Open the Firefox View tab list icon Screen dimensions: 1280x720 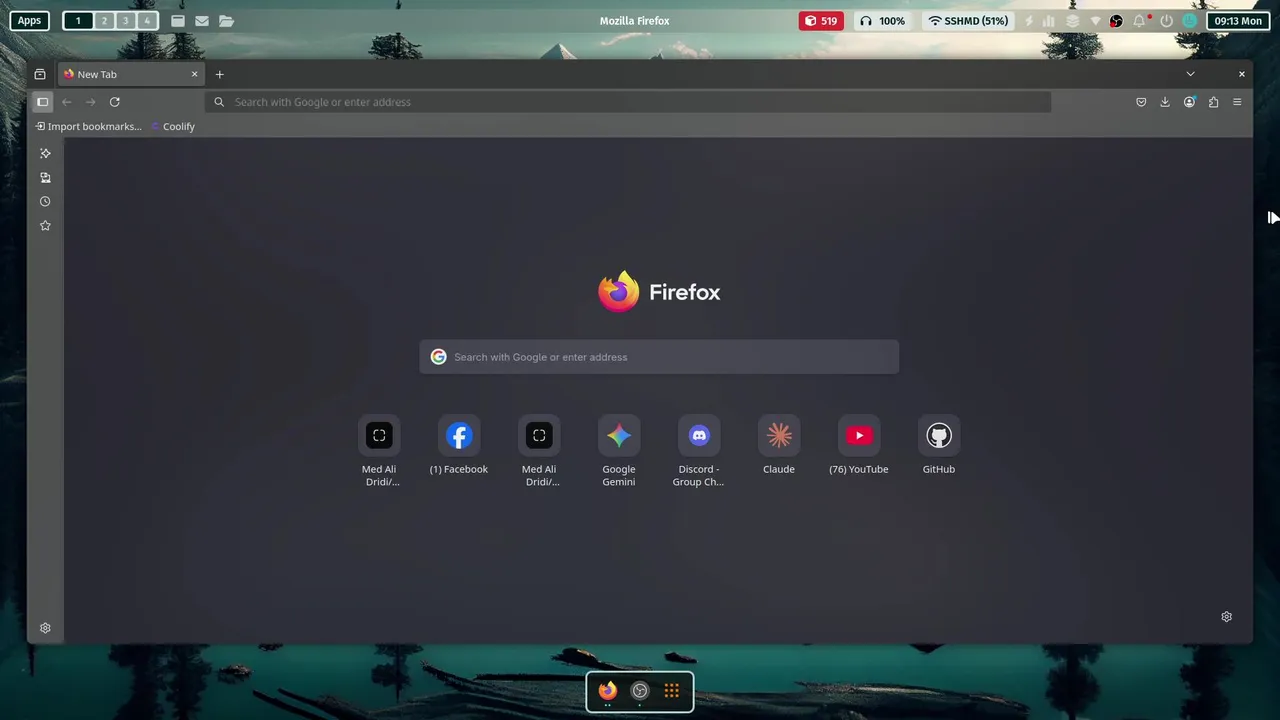(40, 74)
